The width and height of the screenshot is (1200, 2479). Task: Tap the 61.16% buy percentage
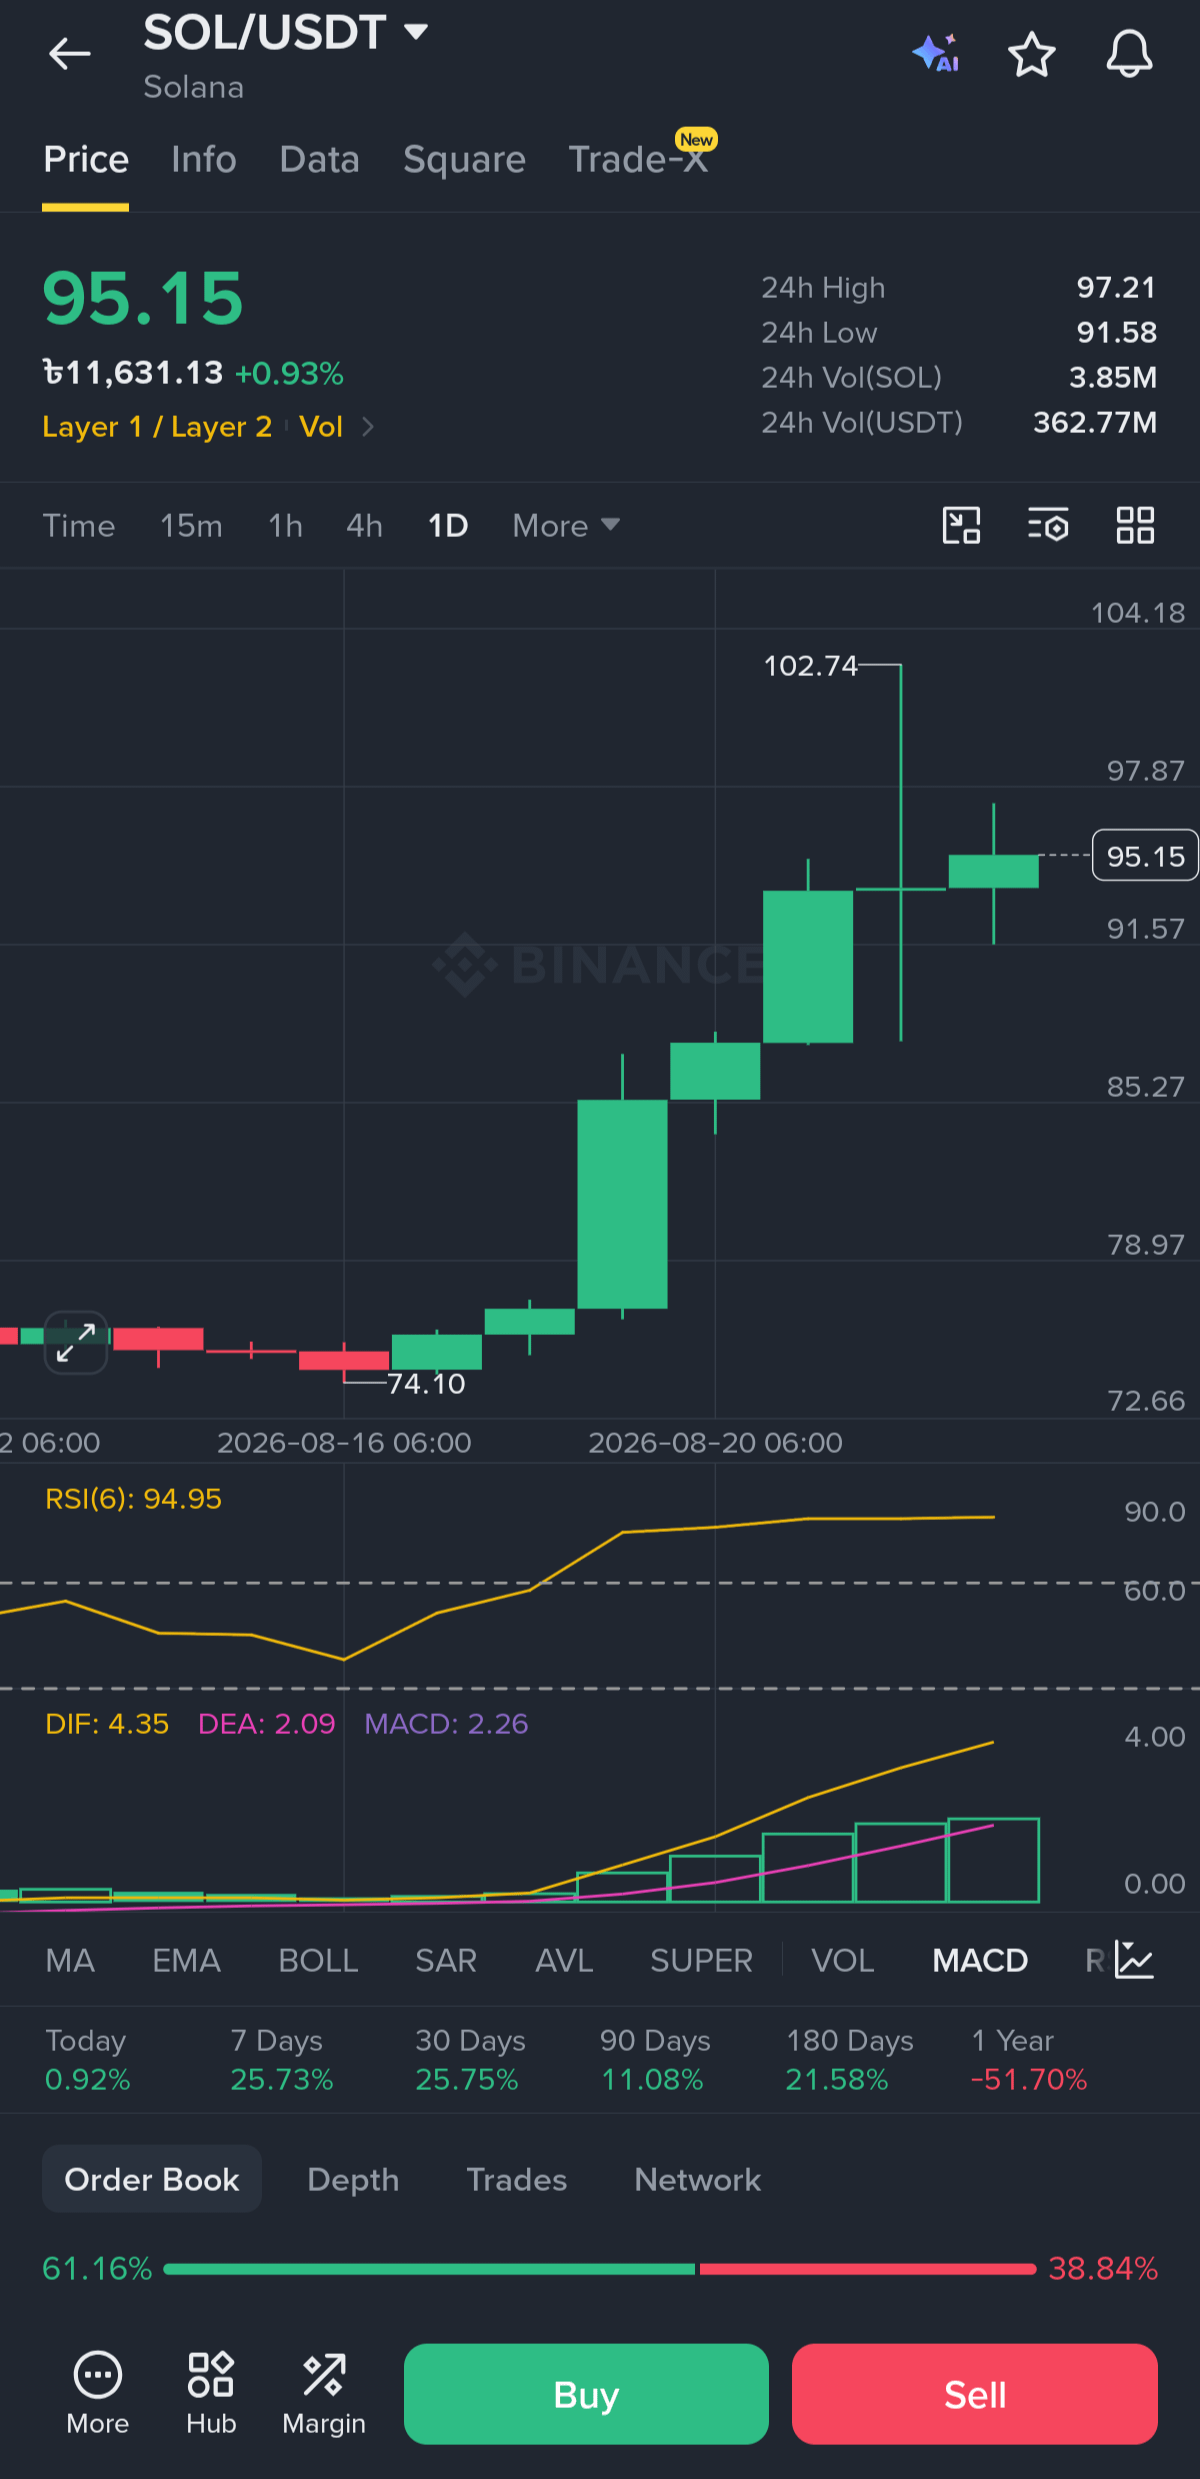click(97, 2269)
